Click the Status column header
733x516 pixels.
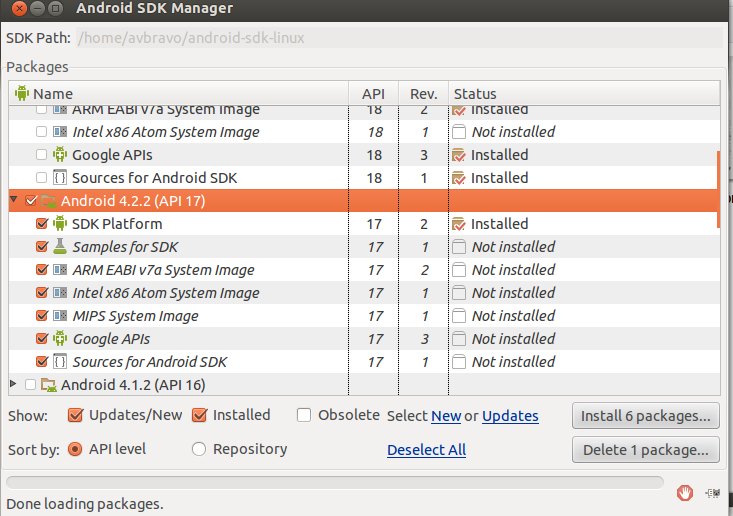[584, 93]
